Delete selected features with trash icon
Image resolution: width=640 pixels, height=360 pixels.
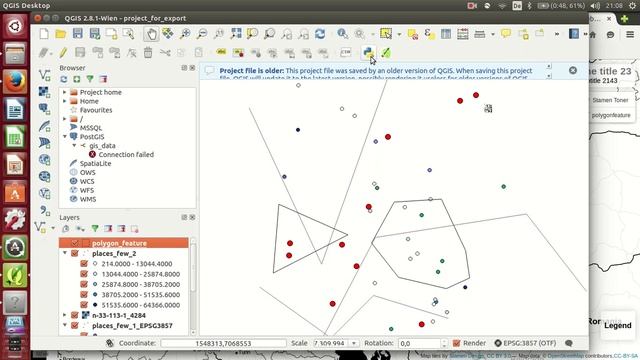148,52
